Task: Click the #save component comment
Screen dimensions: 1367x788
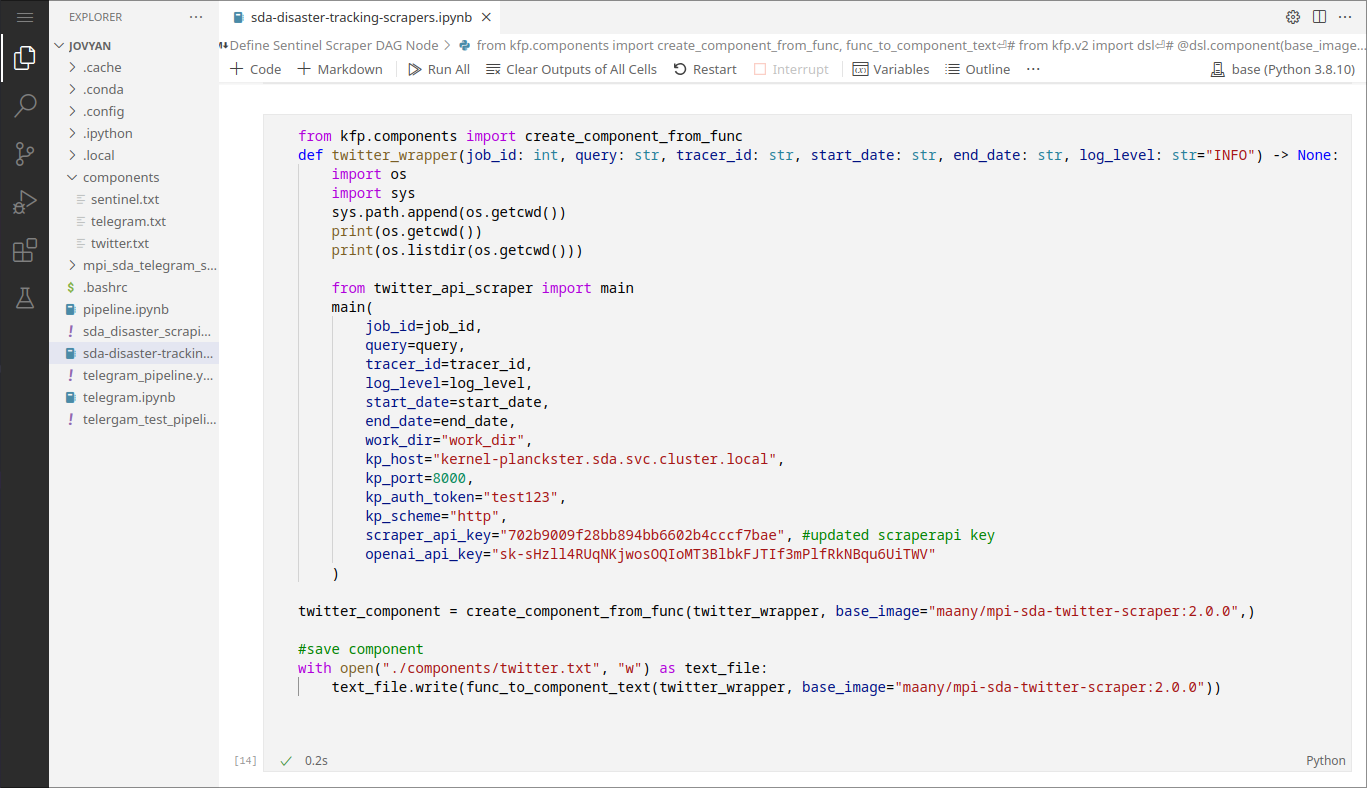Action: (x=361, y=649)
